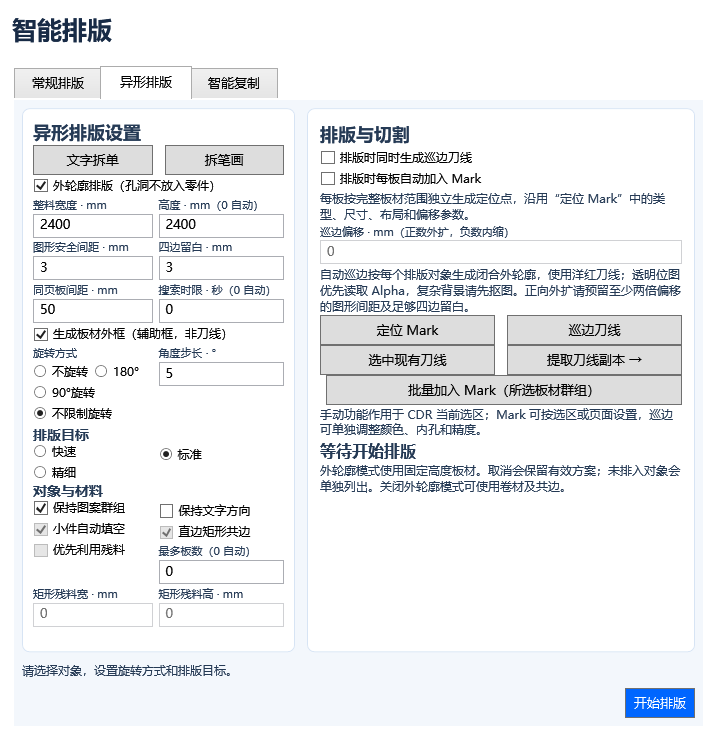Click the 请选择对象 status message
Viewport: 717px width, 740px height.
click(127, 671)
